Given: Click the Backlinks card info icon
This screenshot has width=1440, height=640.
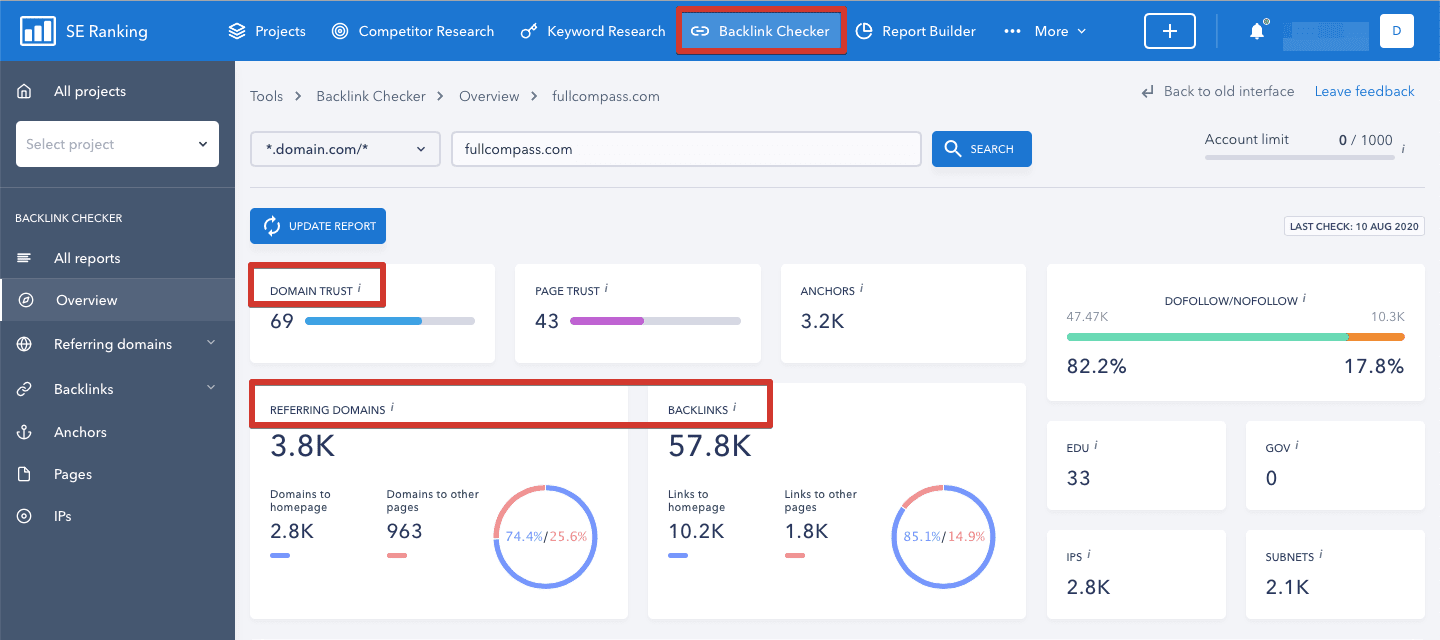Looking at the screenshot, I should point(734,408).
